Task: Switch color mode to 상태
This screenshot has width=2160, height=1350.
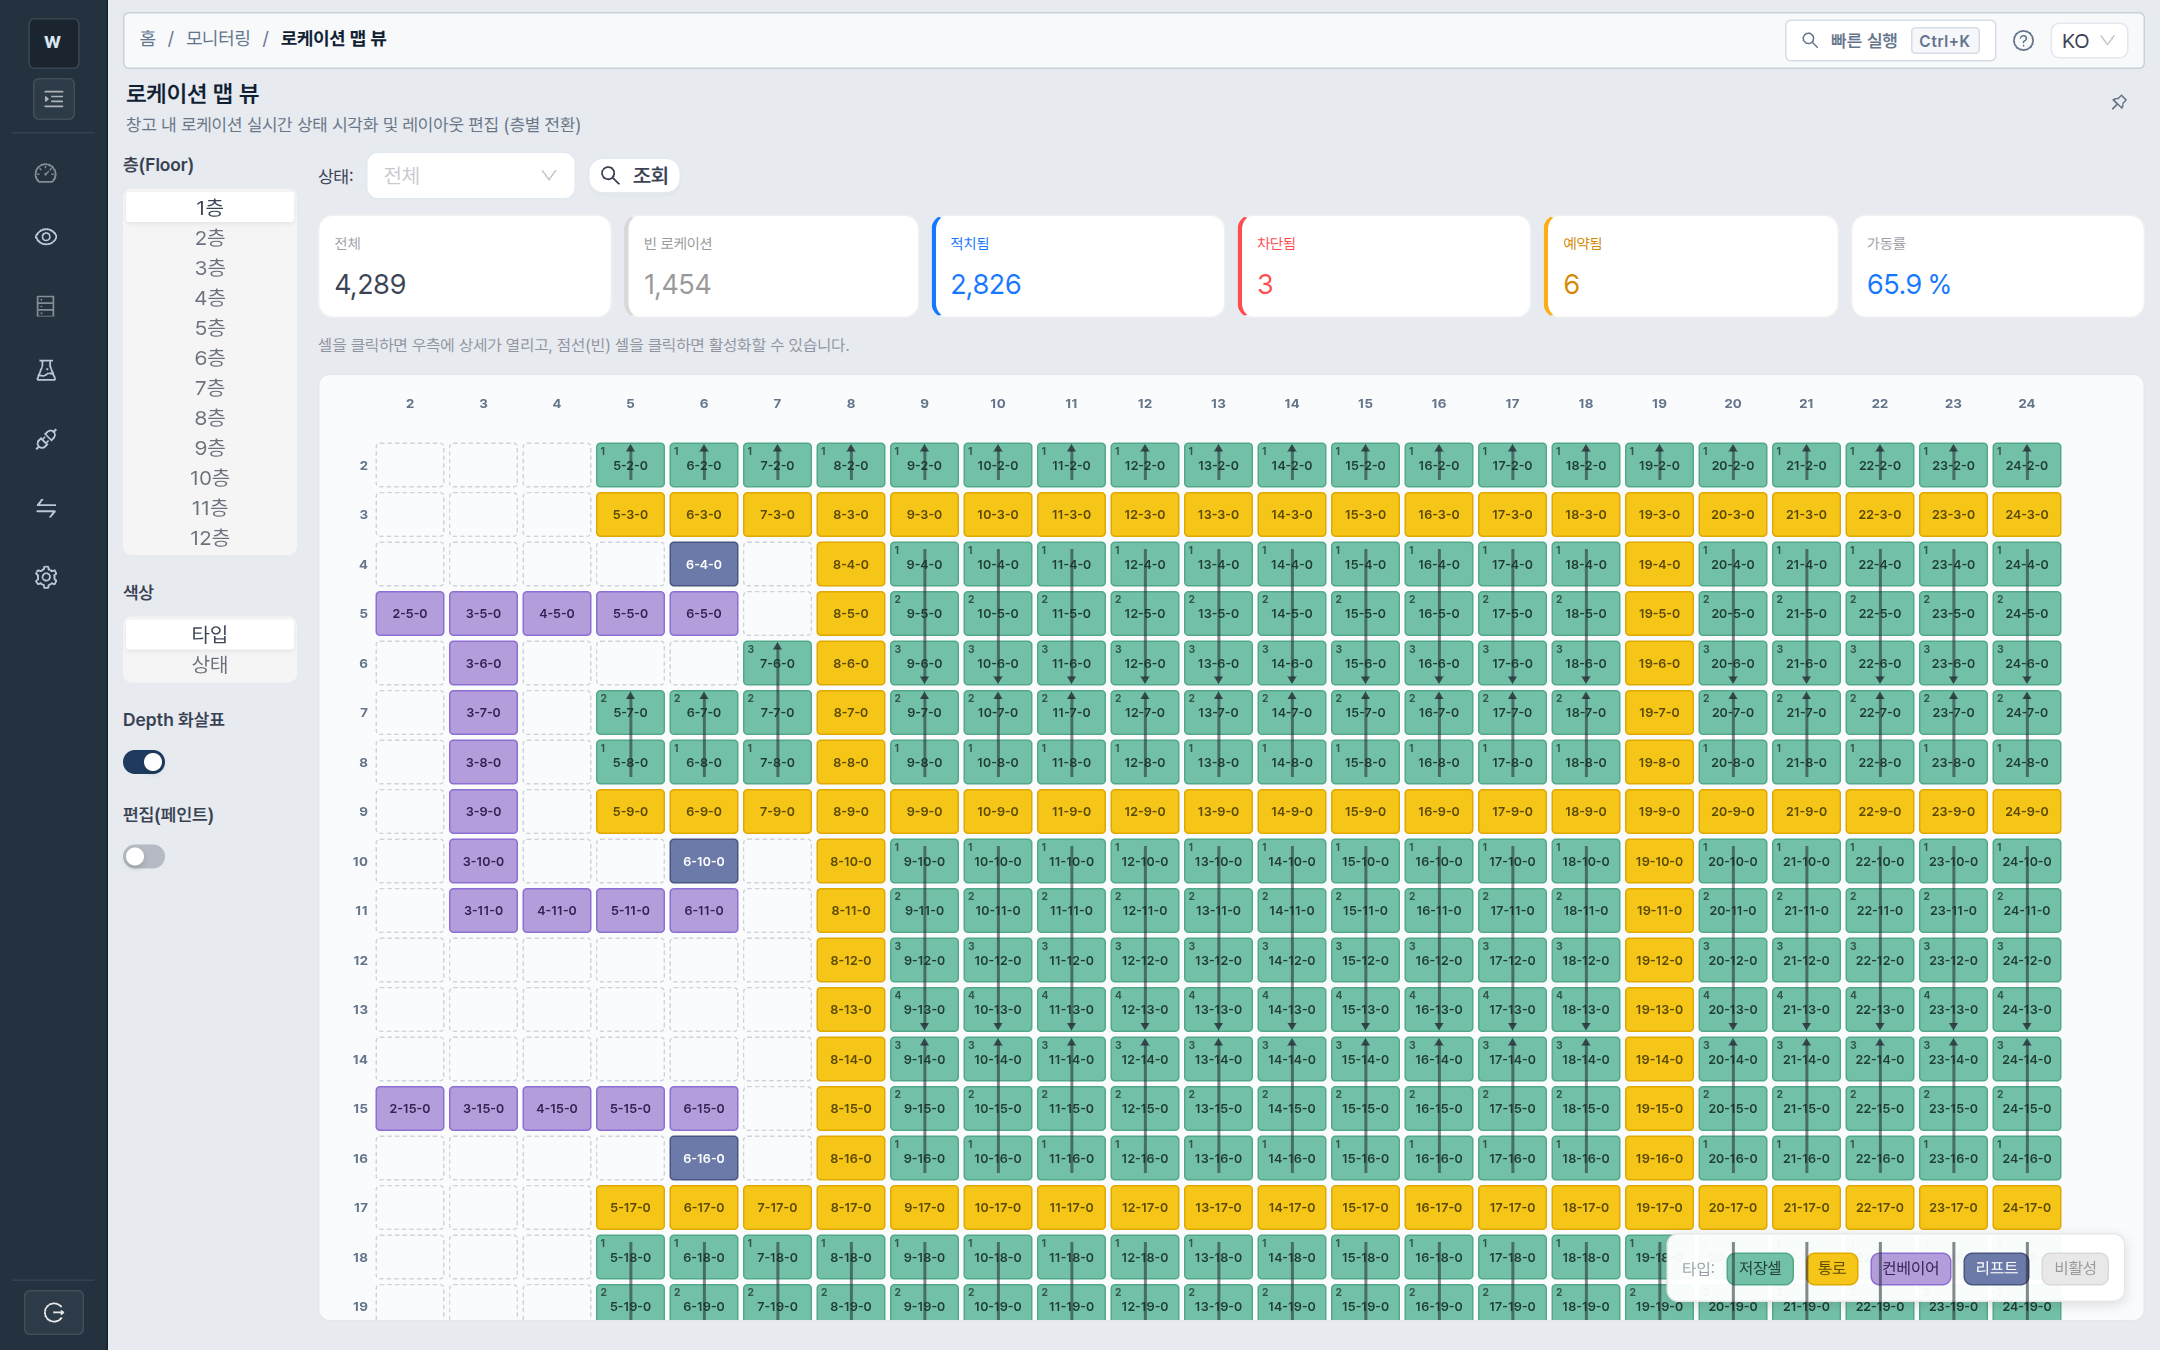Action: 210,664
